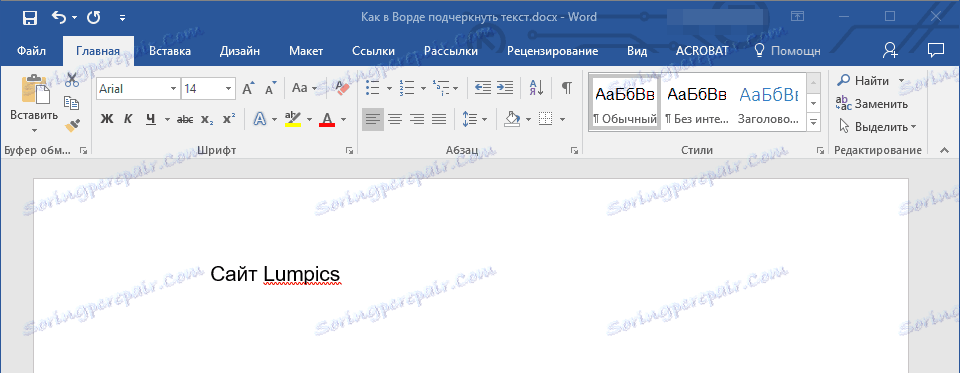
Task: Toggle superscript x² formatting
Action: tap(228, 119)
